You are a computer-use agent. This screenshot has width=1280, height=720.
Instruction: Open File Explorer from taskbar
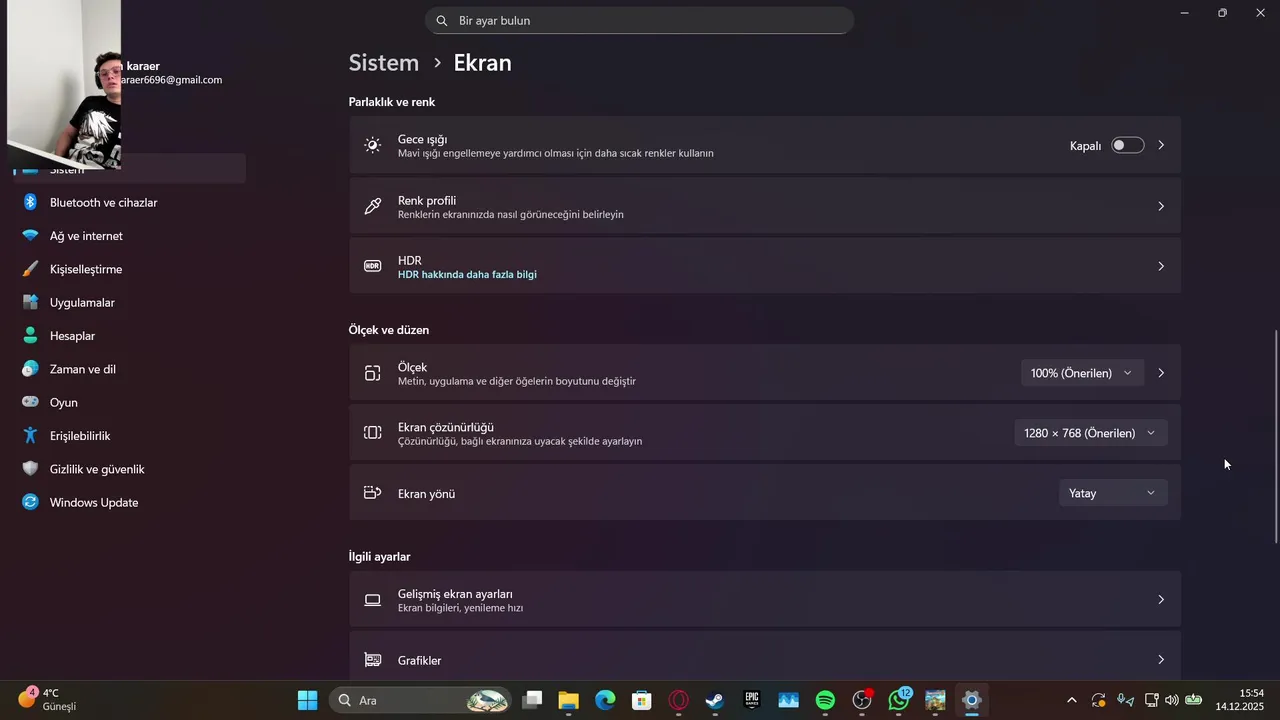[568, 700]
